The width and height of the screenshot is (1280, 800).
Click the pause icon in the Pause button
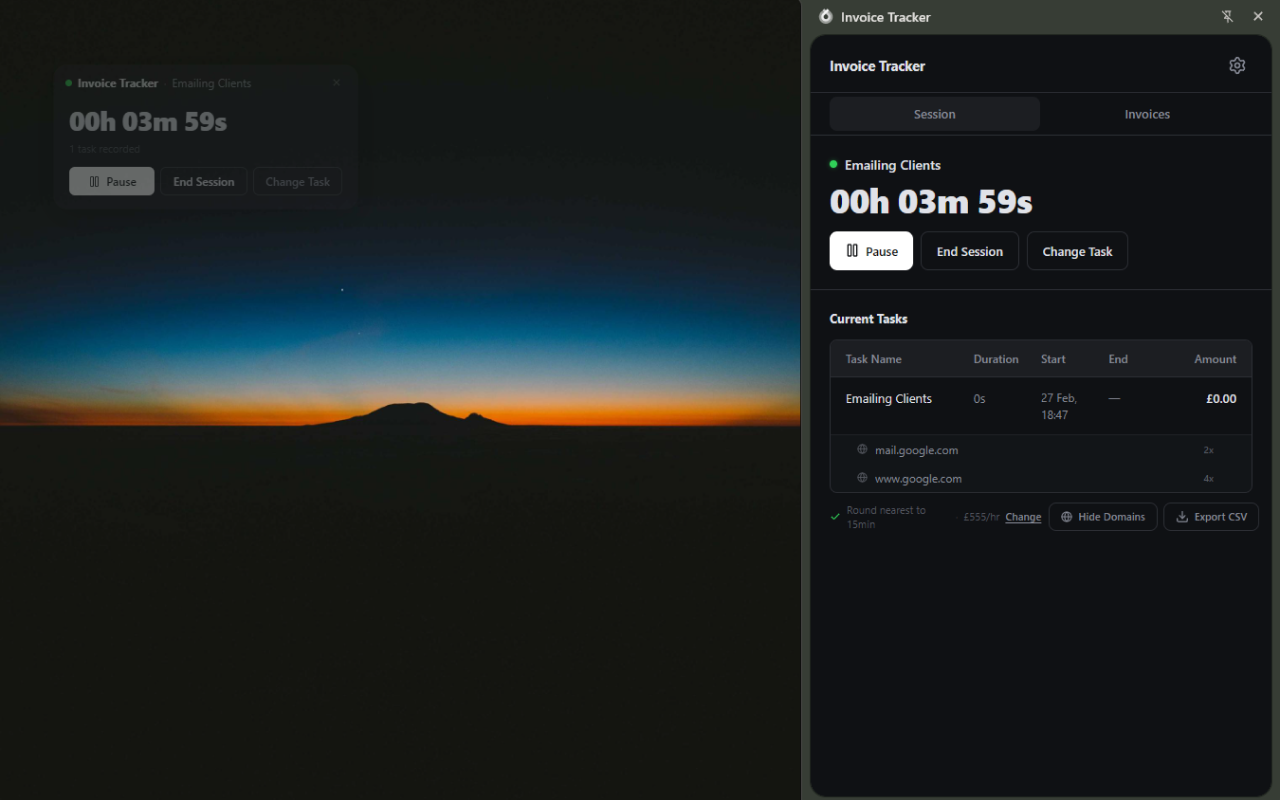(x=853, y=250)
